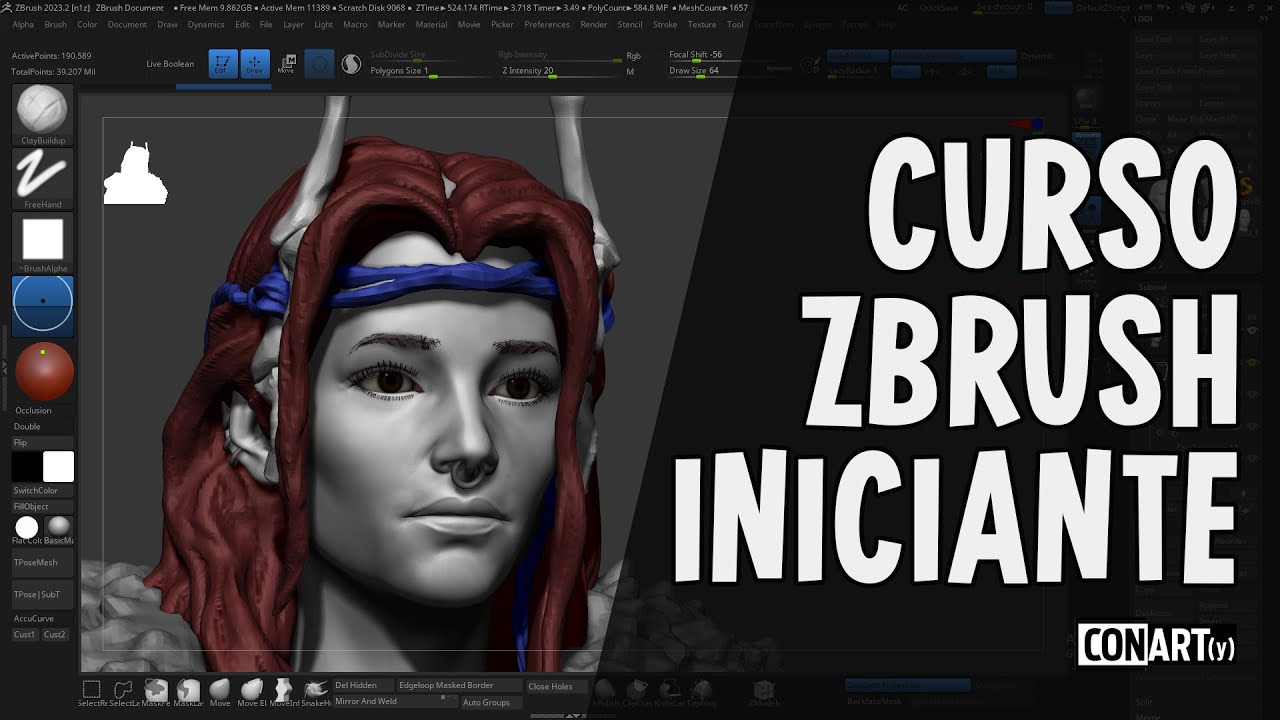Viewport: 1280px width, 720px height.
Task: Open the Render menu
Action: tap(594, 24)
